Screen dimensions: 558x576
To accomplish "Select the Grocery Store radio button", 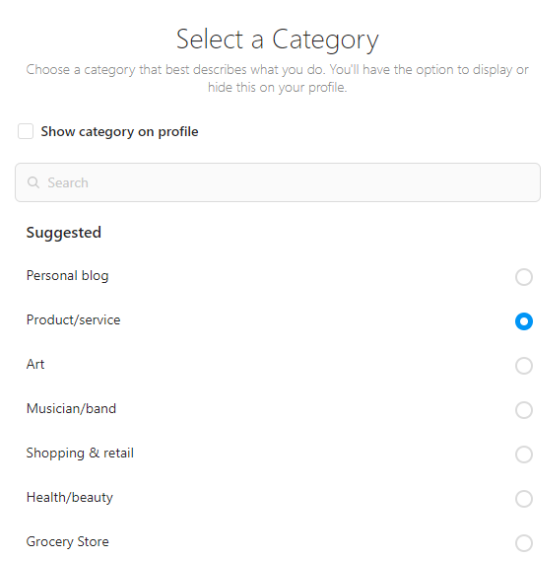I will point(524,543).
